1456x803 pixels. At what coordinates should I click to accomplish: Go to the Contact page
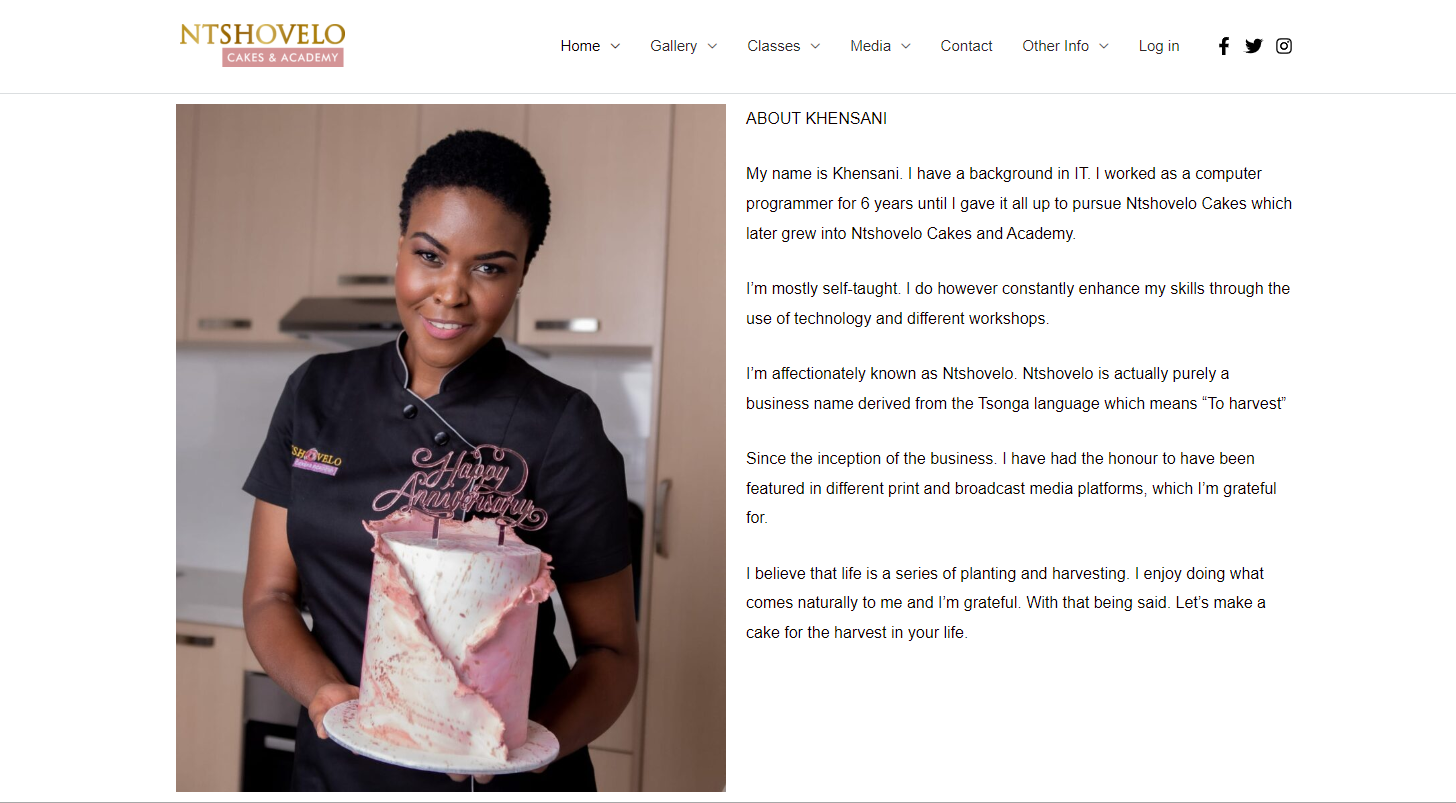(966, 46)
